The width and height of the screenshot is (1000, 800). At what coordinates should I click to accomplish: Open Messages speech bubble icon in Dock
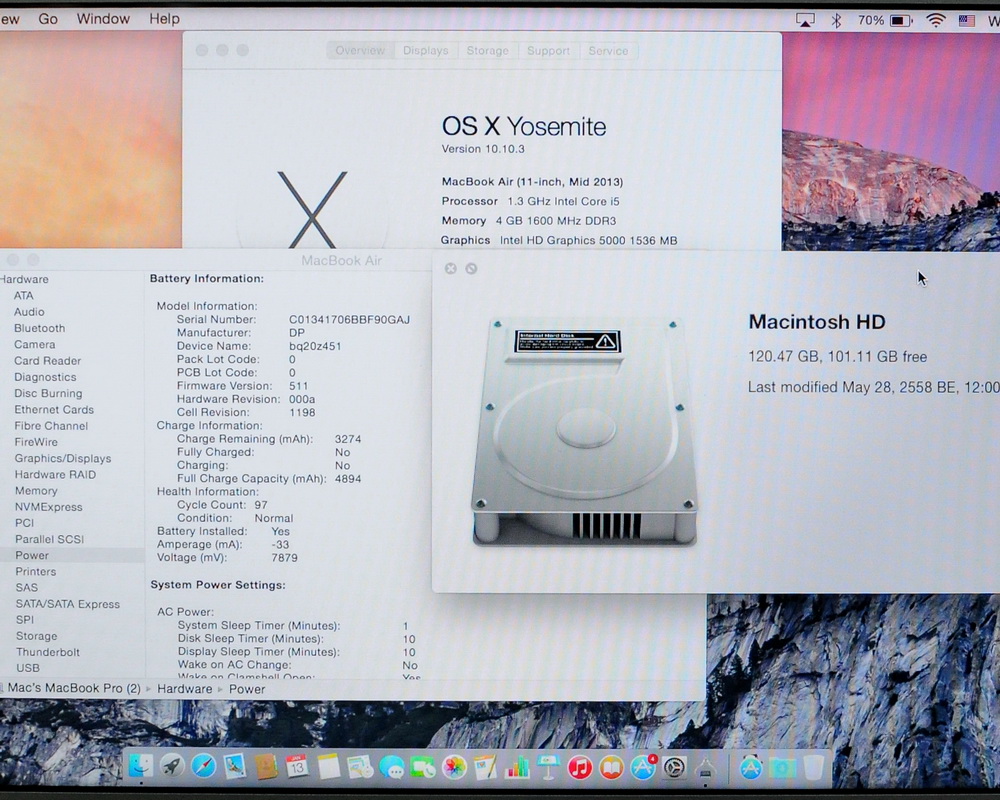coord(392,767)
